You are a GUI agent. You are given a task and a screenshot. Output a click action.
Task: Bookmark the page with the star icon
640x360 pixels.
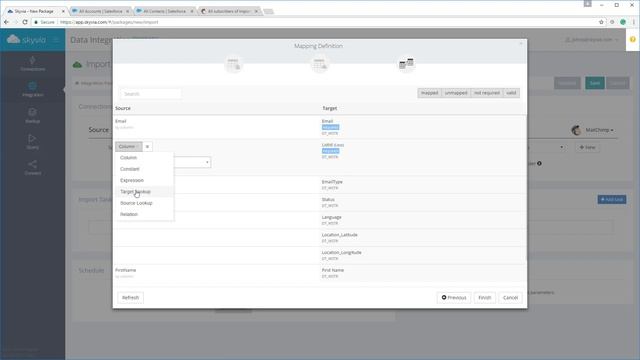(601, 22)
